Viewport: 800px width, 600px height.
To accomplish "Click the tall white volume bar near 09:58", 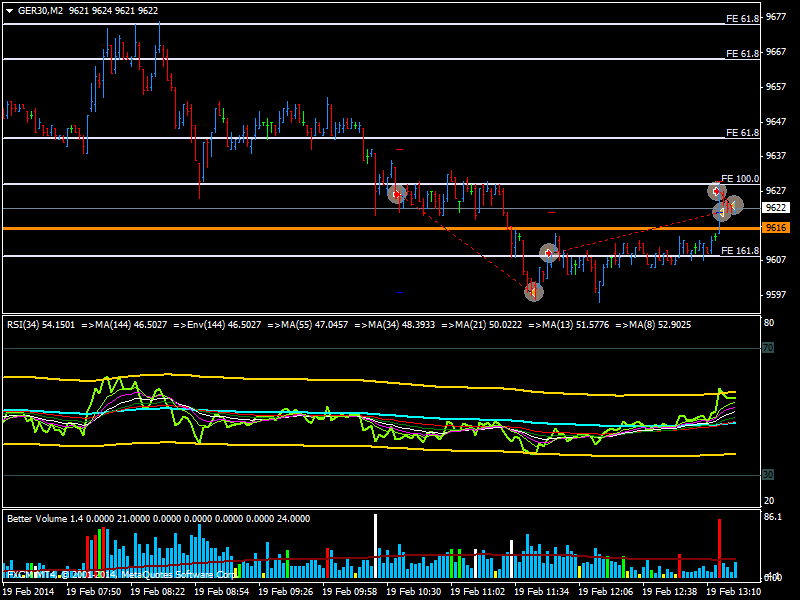I will tap(376, 545).
